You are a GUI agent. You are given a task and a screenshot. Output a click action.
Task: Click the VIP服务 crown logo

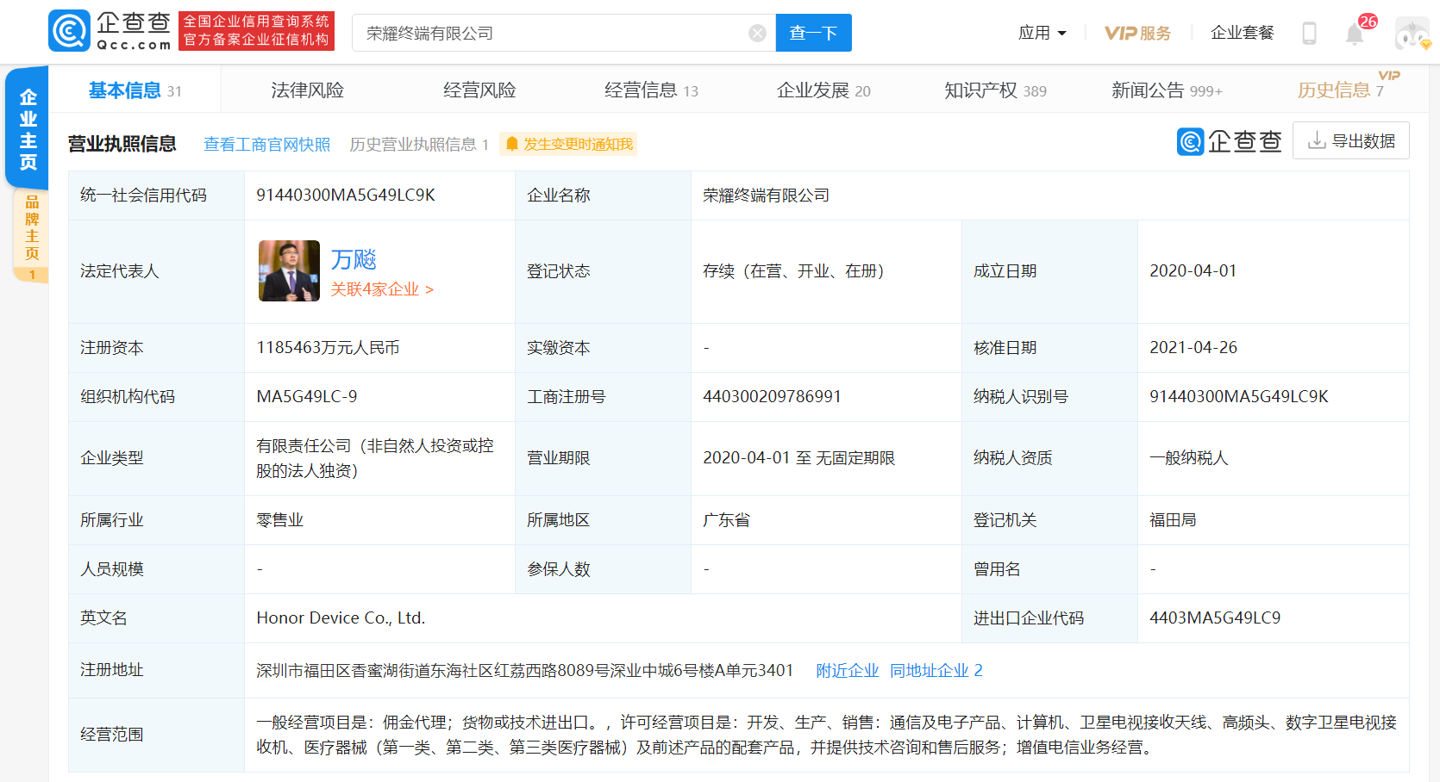(1137, 33)
